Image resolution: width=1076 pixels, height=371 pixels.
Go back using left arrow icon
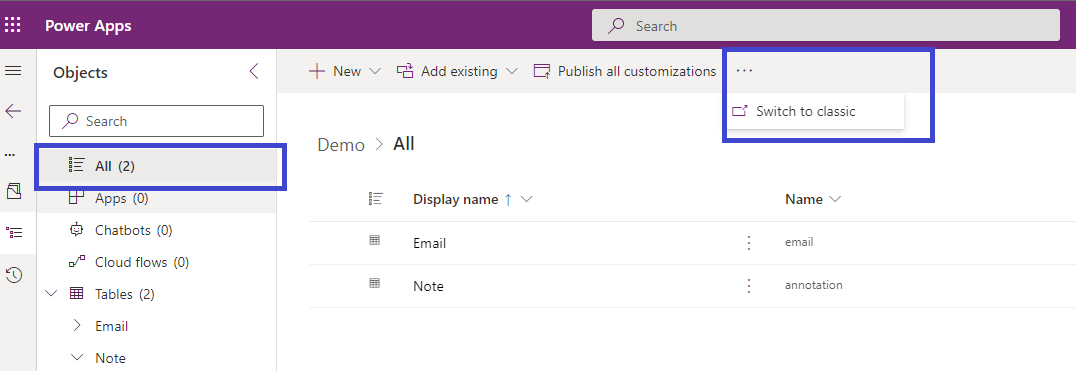(x=13, y=111)
